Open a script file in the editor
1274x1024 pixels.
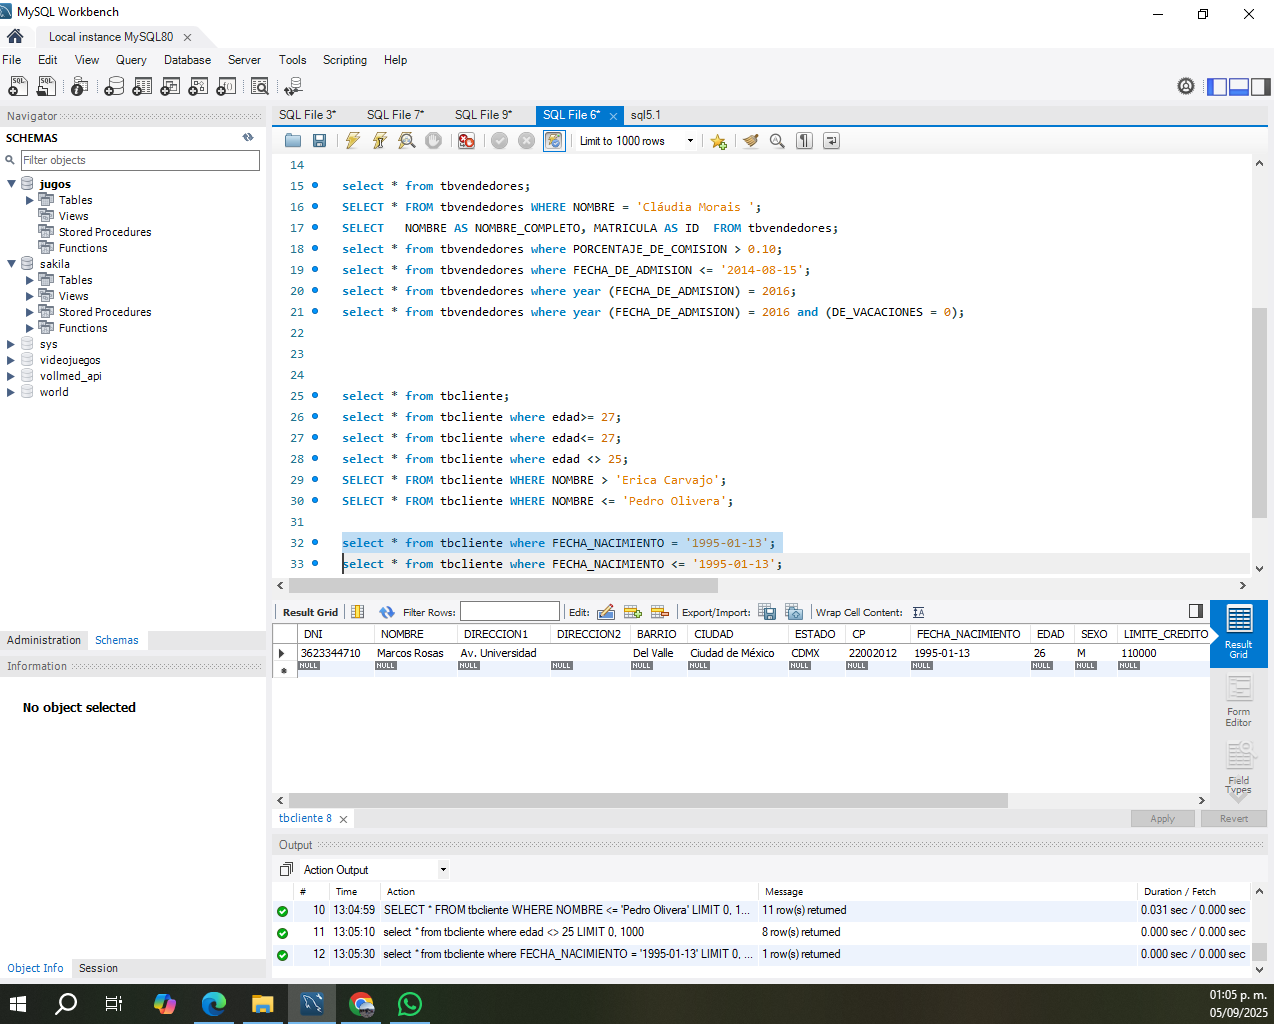(293, 141)
